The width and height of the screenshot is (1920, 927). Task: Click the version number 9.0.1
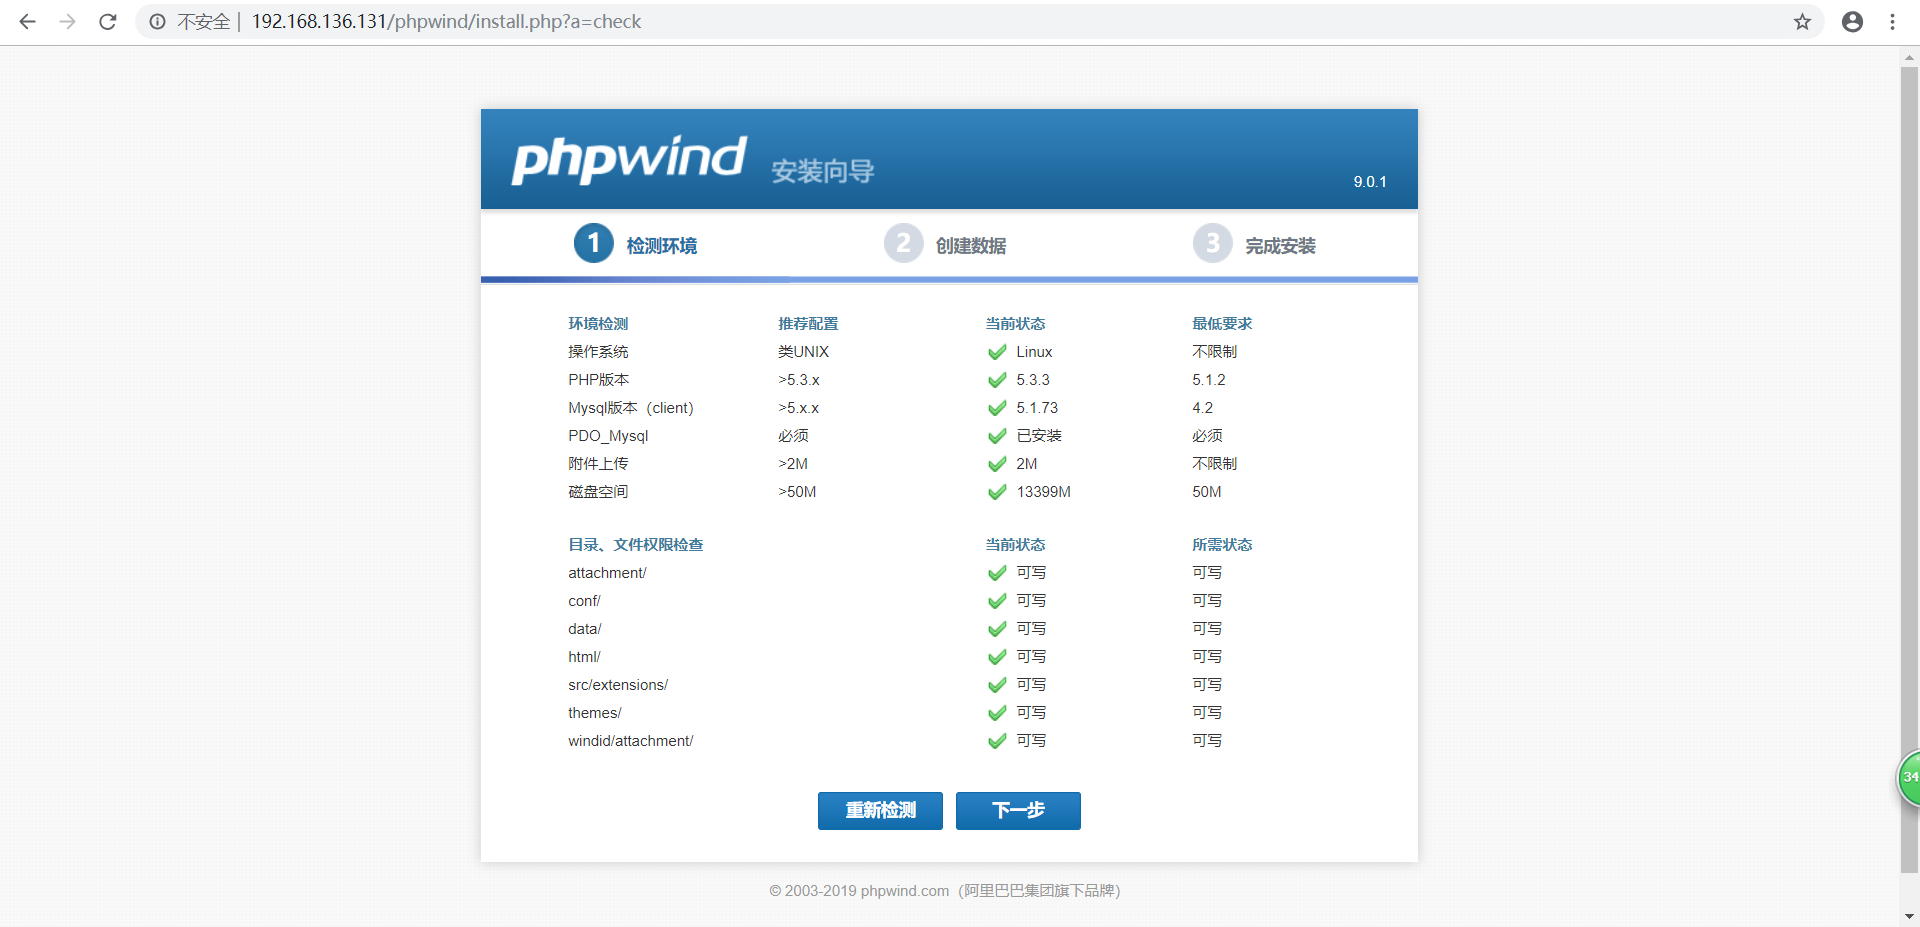(x=1370, y=182)
